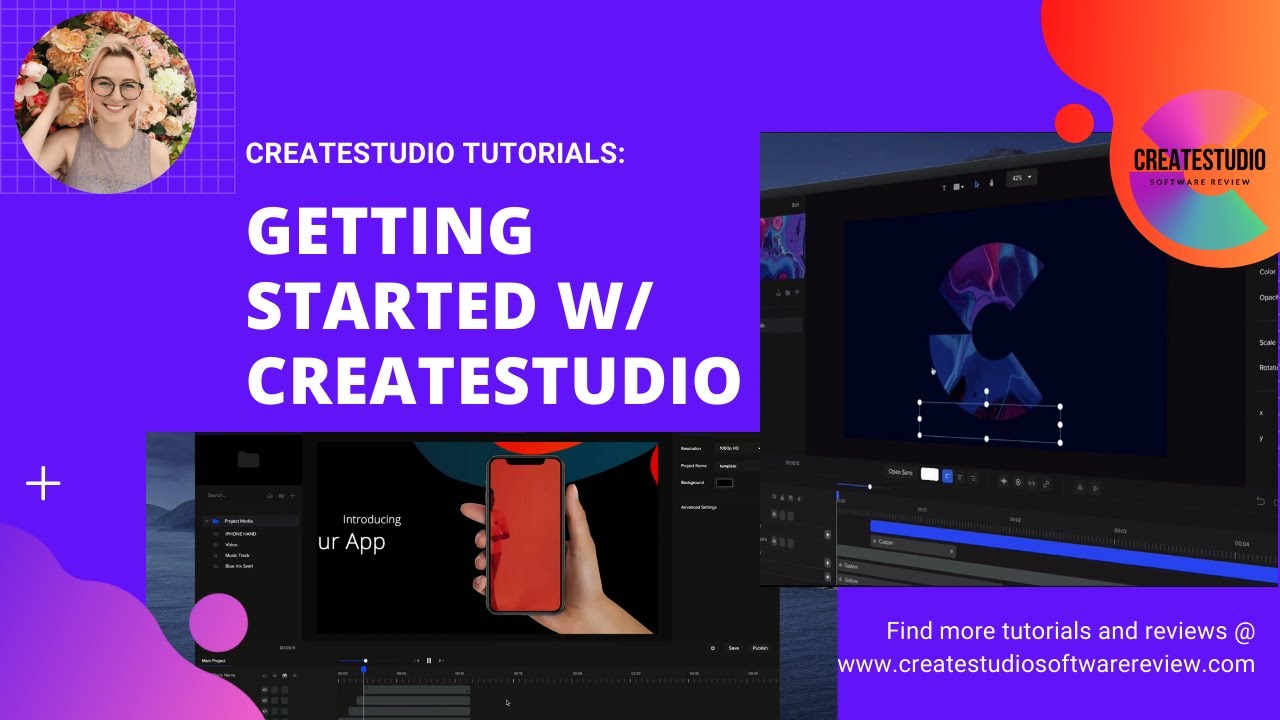Click the swirl thumbnail in right screenshot
Viewport: 1280px width, 720px height.
[x=781, y=246]
